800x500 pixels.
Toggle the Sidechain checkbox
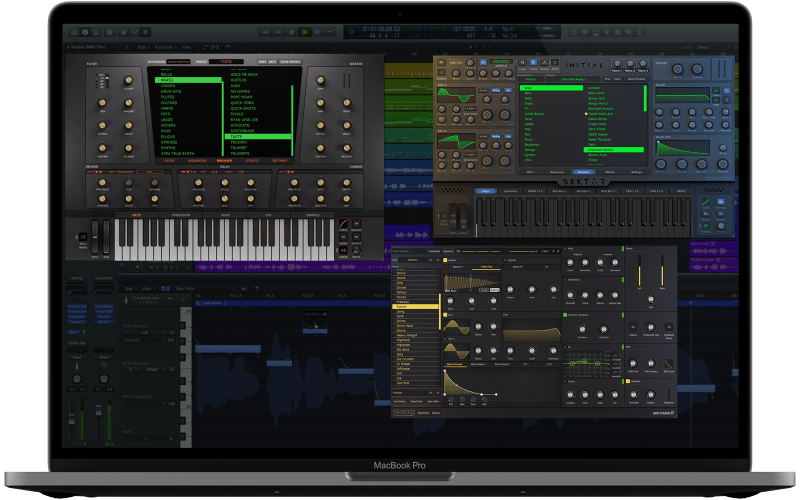(629, 381)
